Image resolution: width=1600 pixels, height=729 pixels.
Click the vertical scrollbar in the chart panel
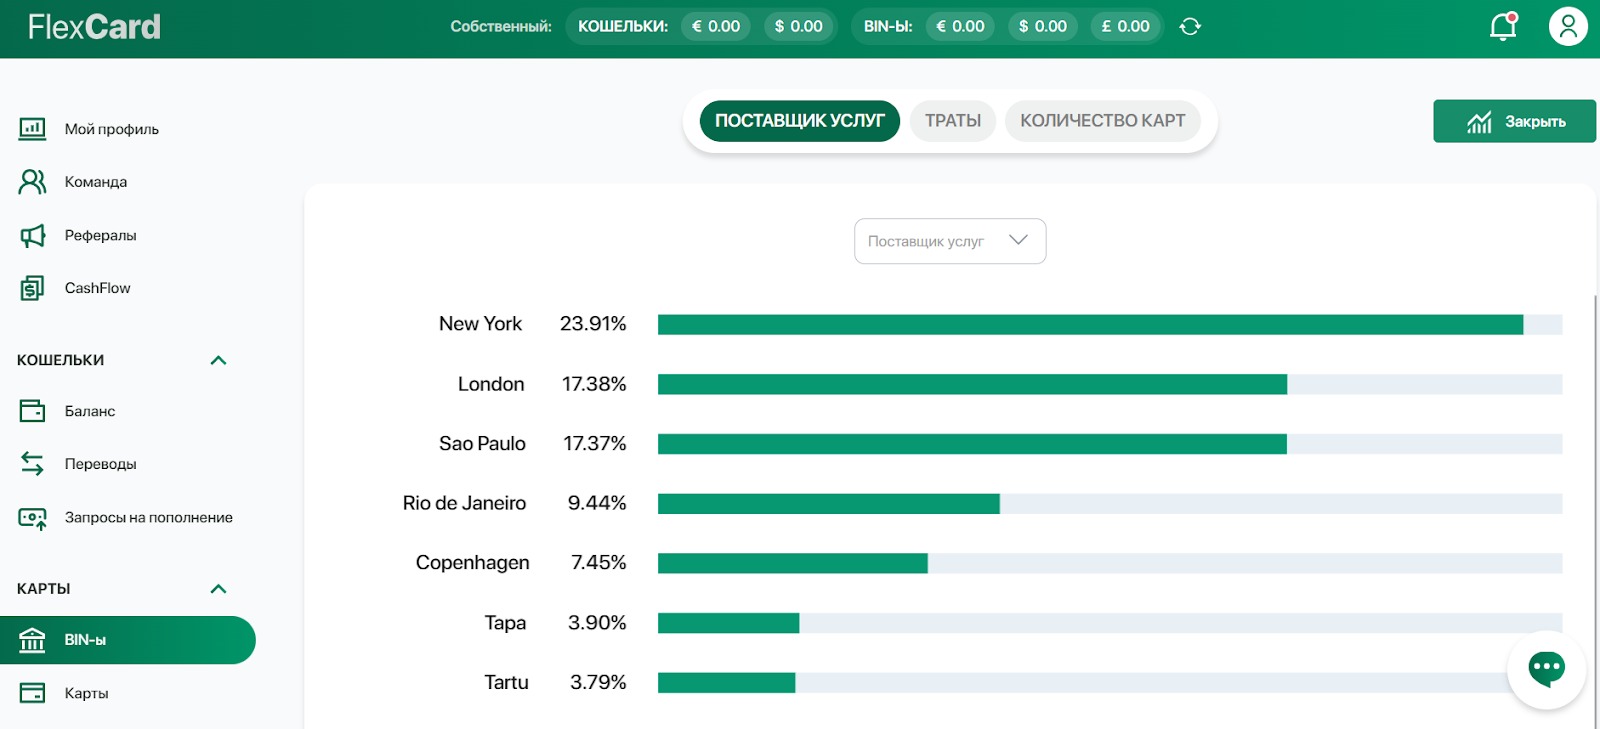pos(1595,500)
